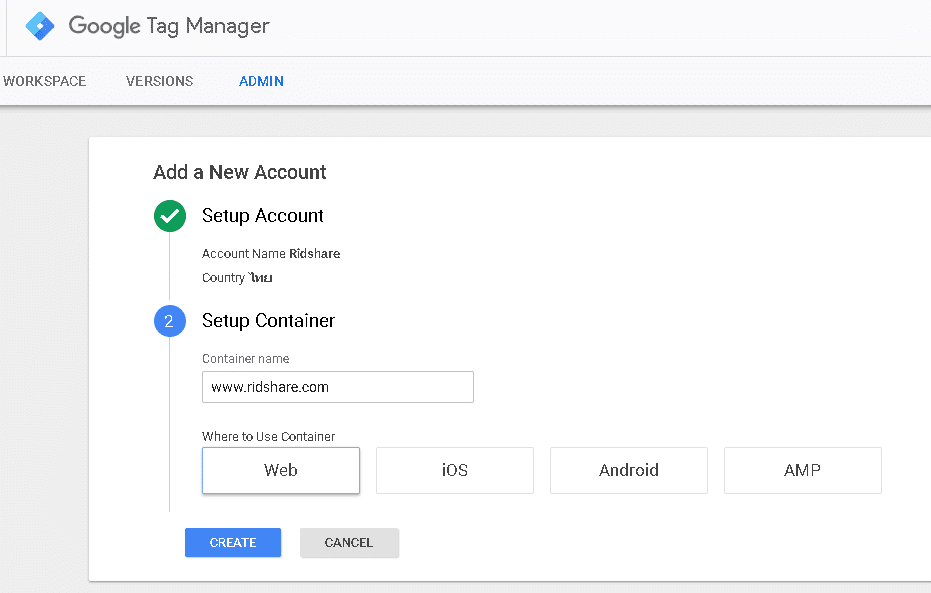Switch to the Versions tab
This screenshot has width=931, height=593.
(x=160, y=81)
